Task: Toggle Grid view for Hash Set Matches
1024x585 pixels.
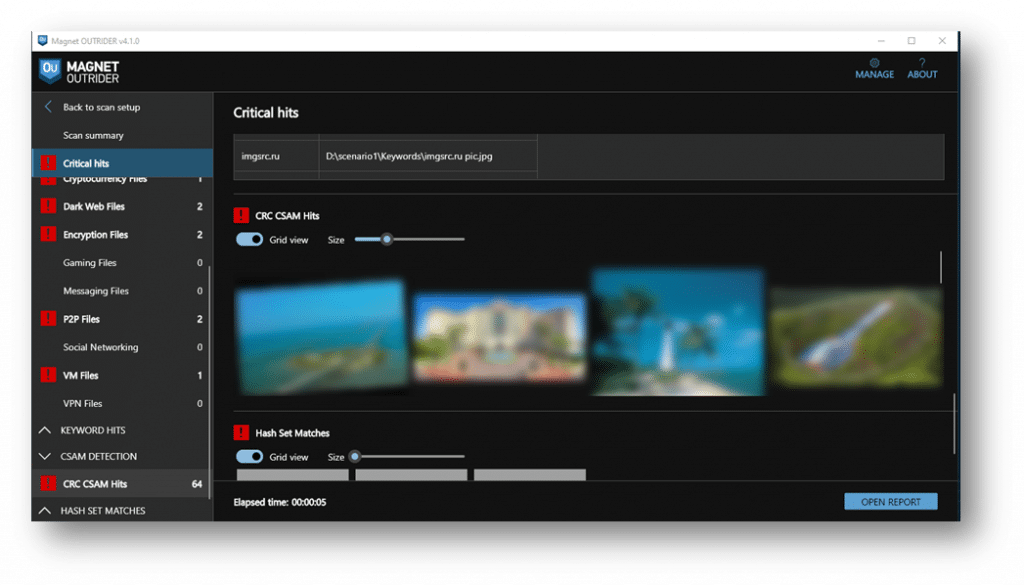Action: click(249, 456)
